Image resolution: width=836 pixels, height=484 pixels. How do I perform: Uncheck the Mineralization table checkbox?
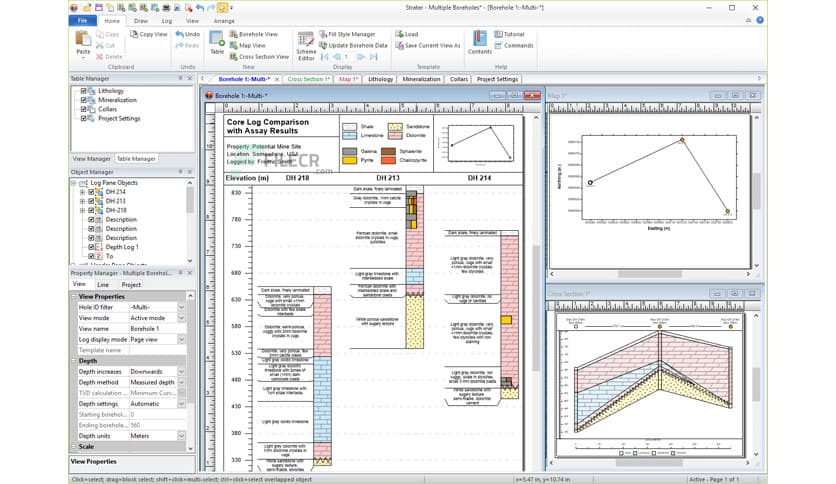(x=83, y=100)
